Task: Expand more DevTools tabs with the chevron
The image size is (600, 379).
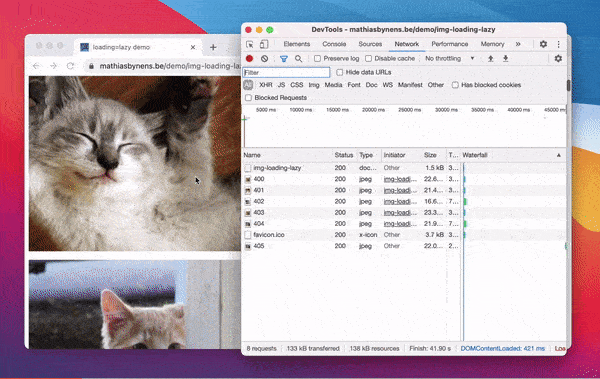Action: (x=518, y=44)
